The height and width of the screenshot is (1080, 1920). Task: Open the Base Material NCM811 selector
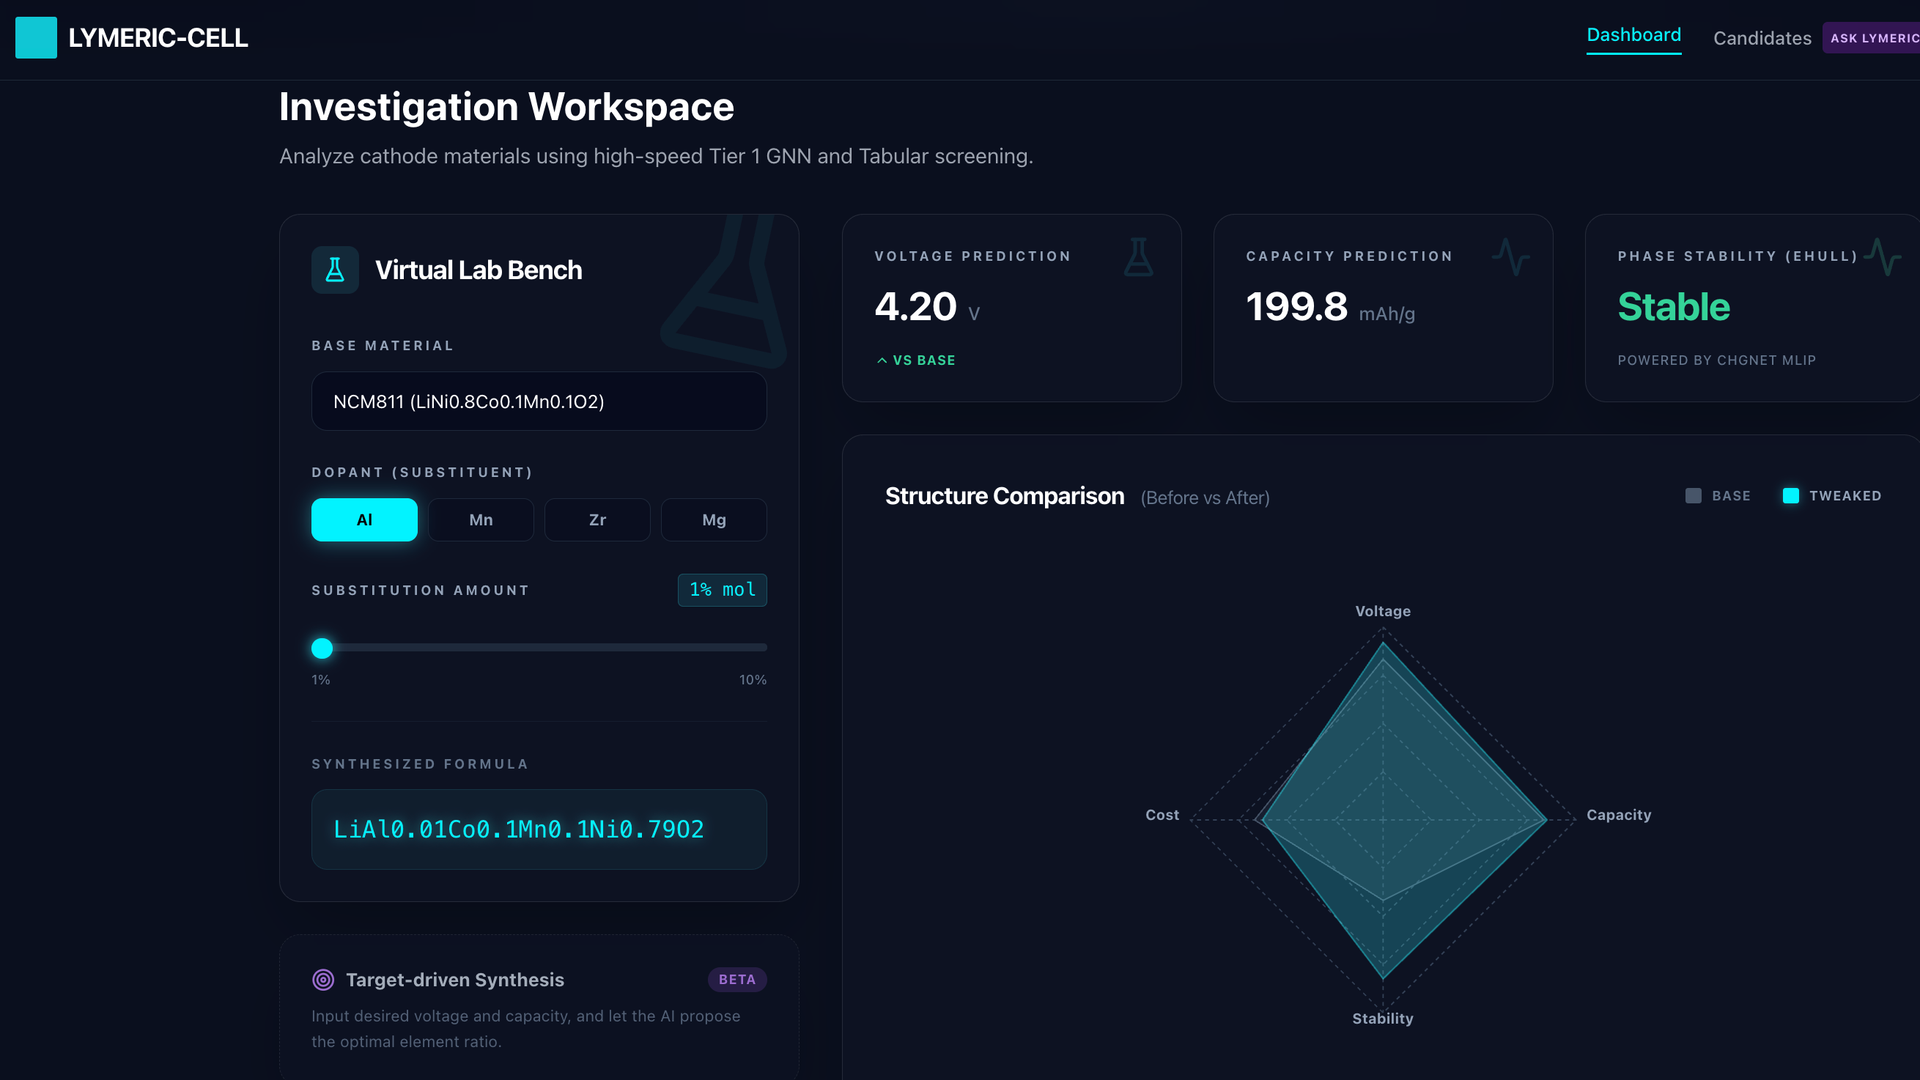click(539, 401)
